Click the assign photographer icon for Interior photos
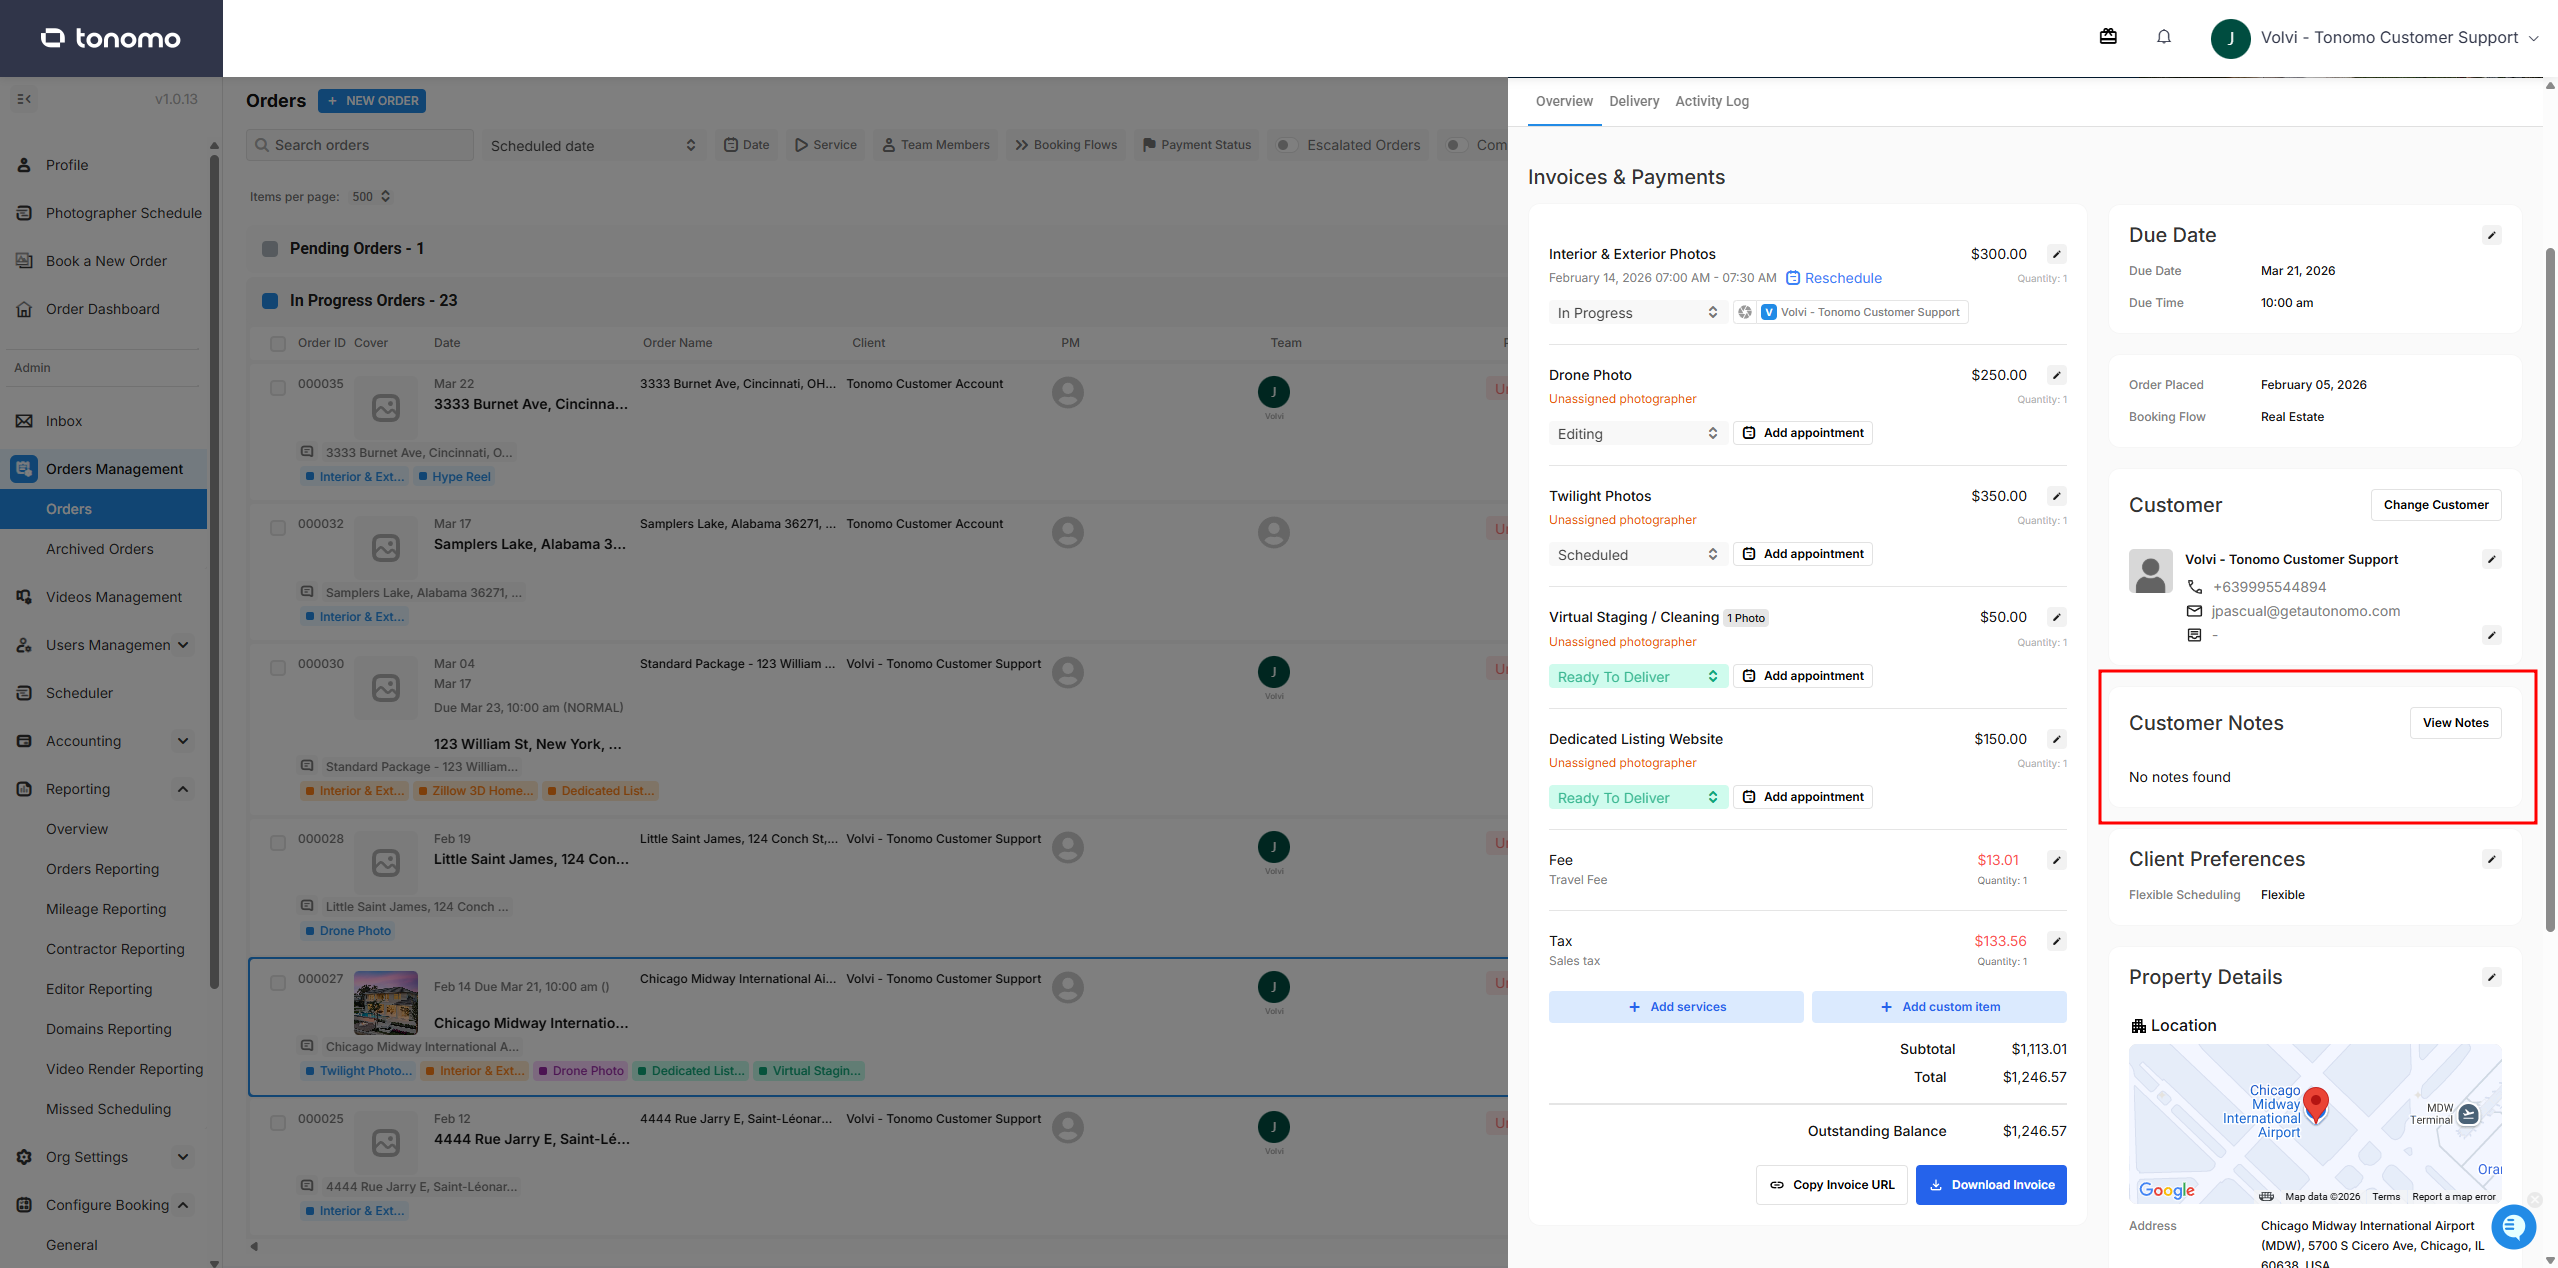The height and width of the screenshot is (1268, 2558). (x=1745, y=312)
